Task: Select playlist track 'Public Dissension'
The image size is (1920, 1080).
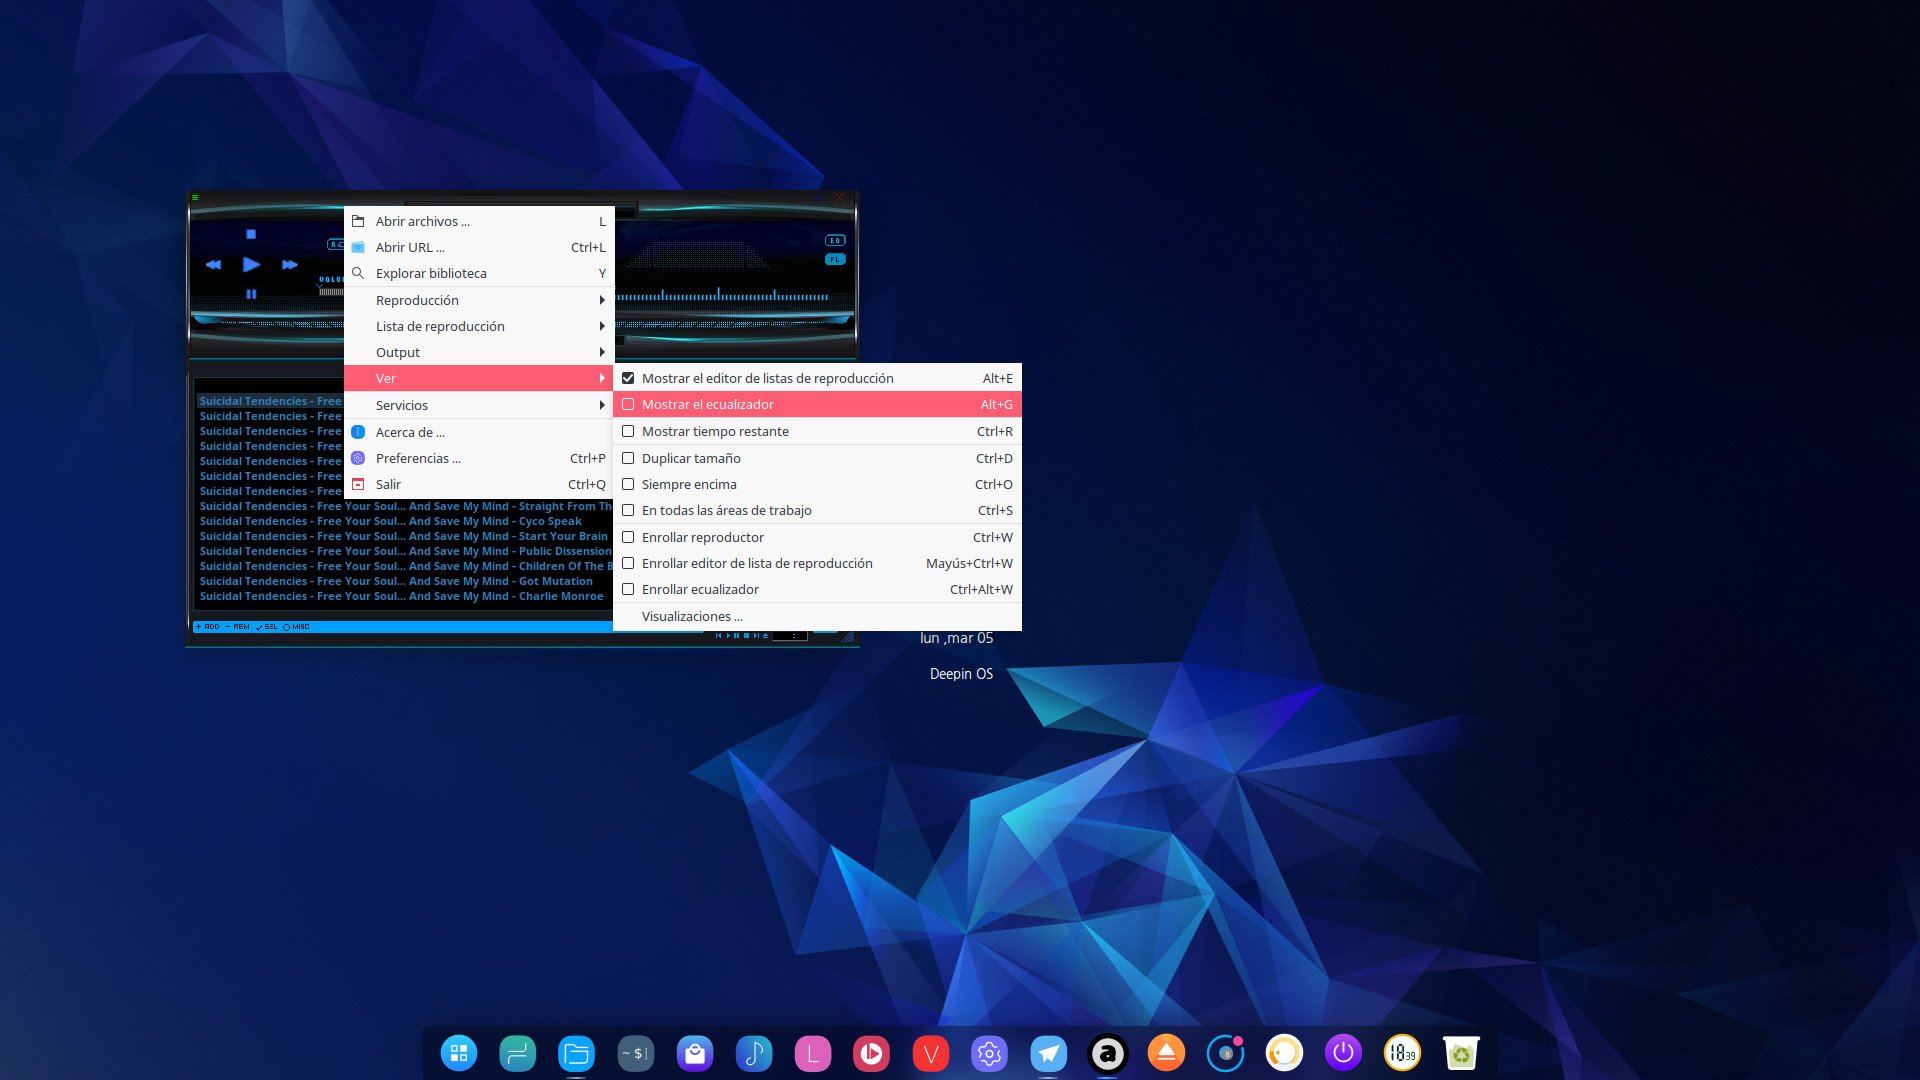Action: click(x=405, y=551)
